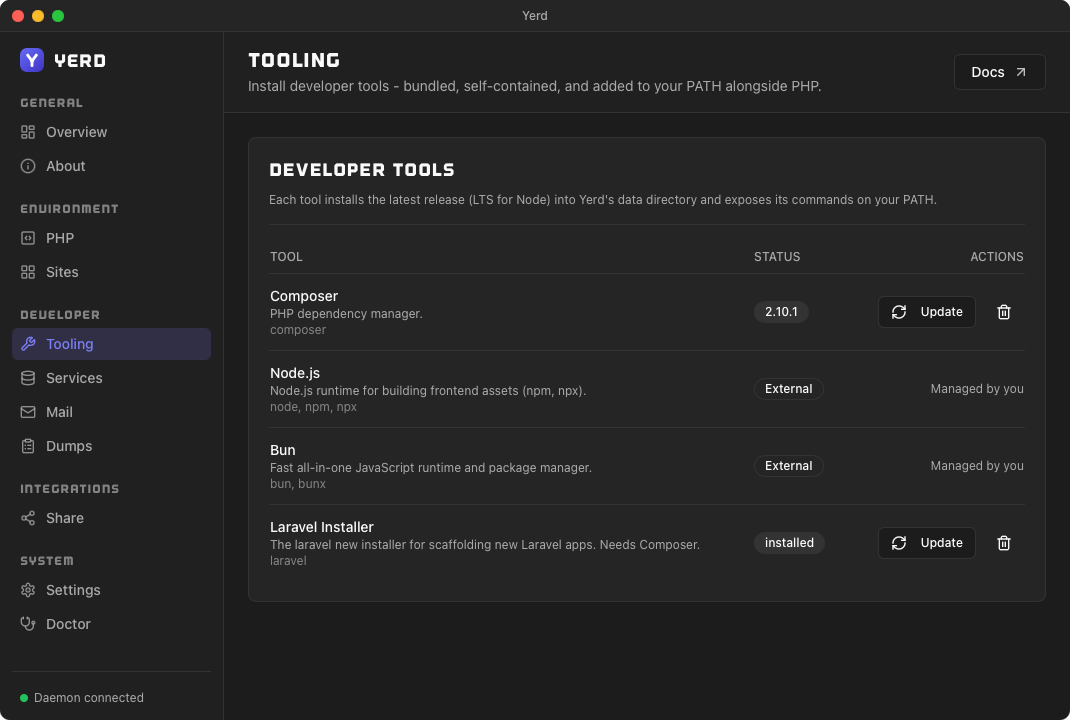Click the Yerd Y logo icon

tap(32, 60)
